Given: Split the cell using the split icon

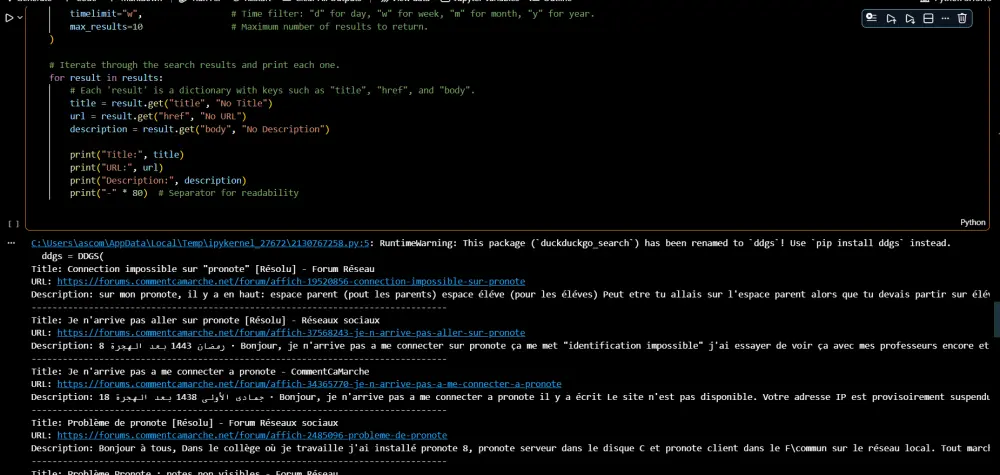Looking at the screenshot, I should click(x=929, y=18).
